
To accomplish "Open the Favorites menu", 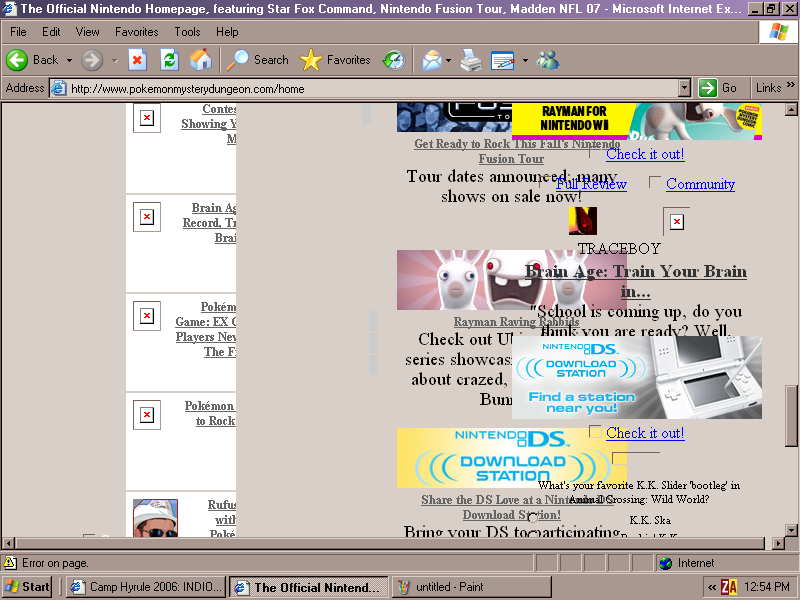I will click(x=136, y=32).
